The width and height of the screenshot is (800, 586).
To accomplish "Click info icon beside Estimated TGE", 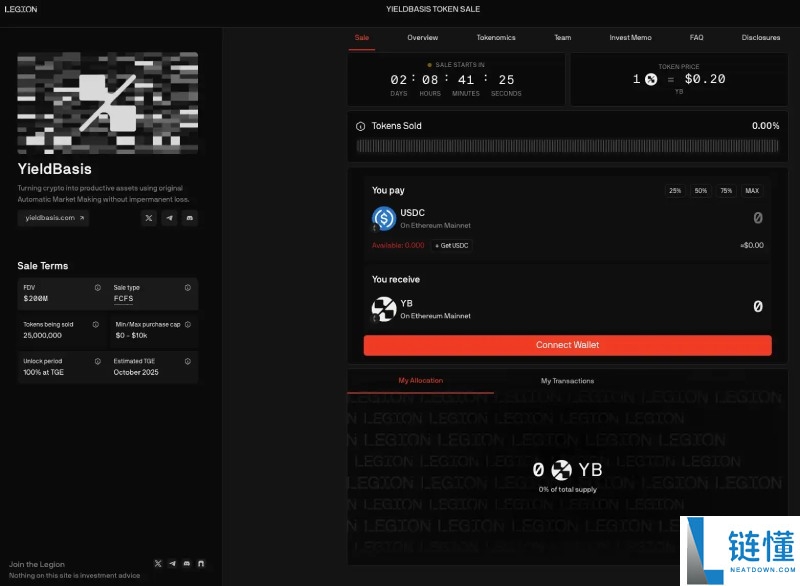I will [x=188, y=361].
